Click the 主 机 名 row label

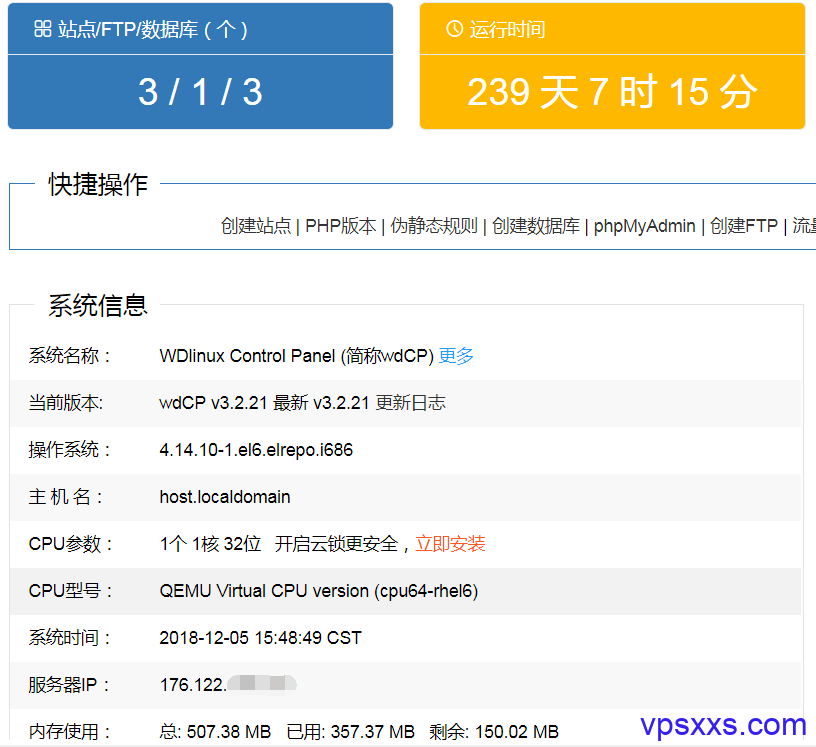[x=66, y=497]
